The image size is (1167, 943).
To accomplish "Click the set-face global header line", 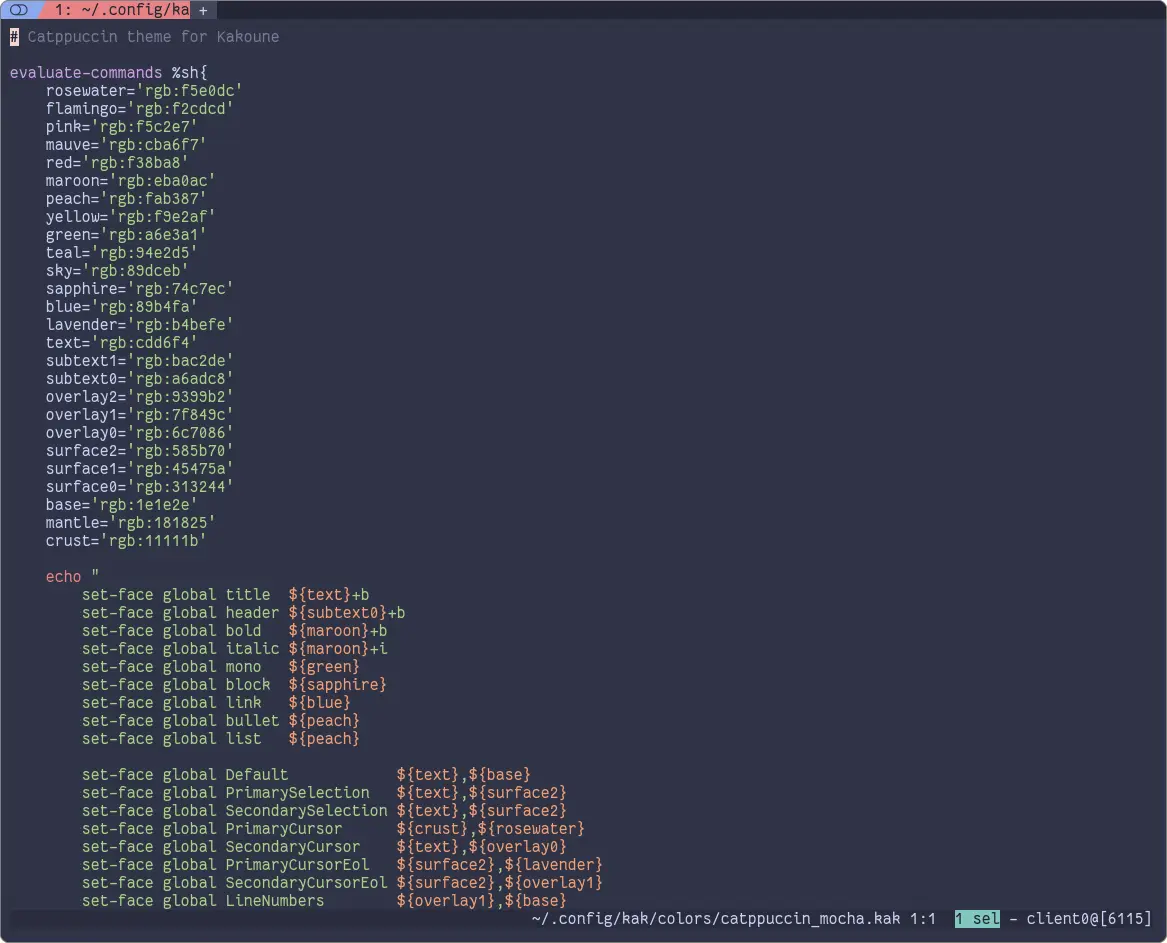I will (x=243, y=613).
